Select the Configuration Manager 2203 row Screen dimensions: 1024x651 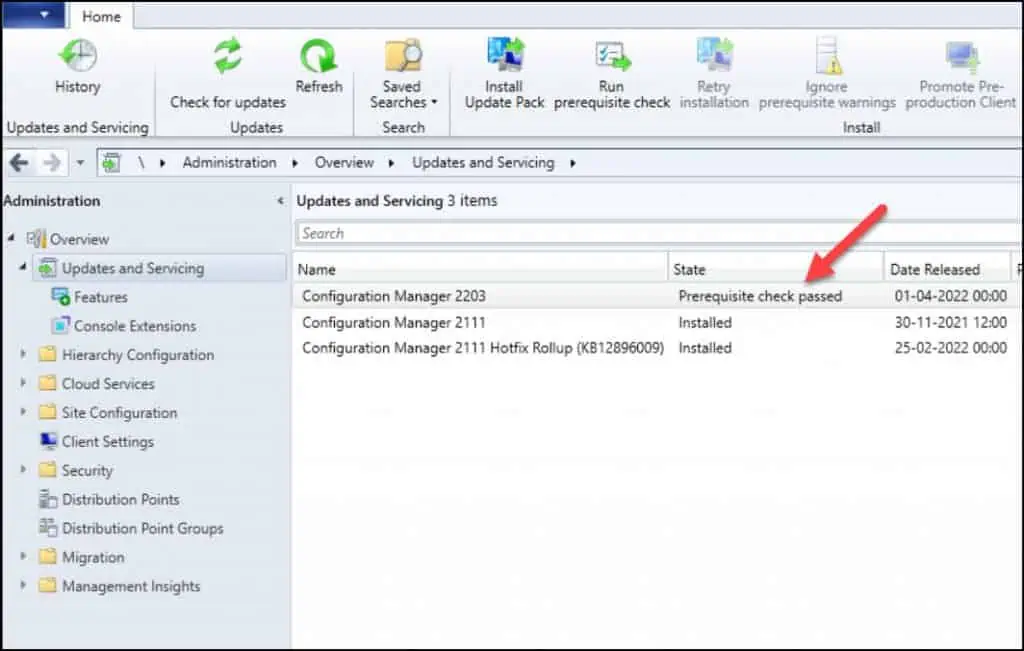tap(658, 296)
